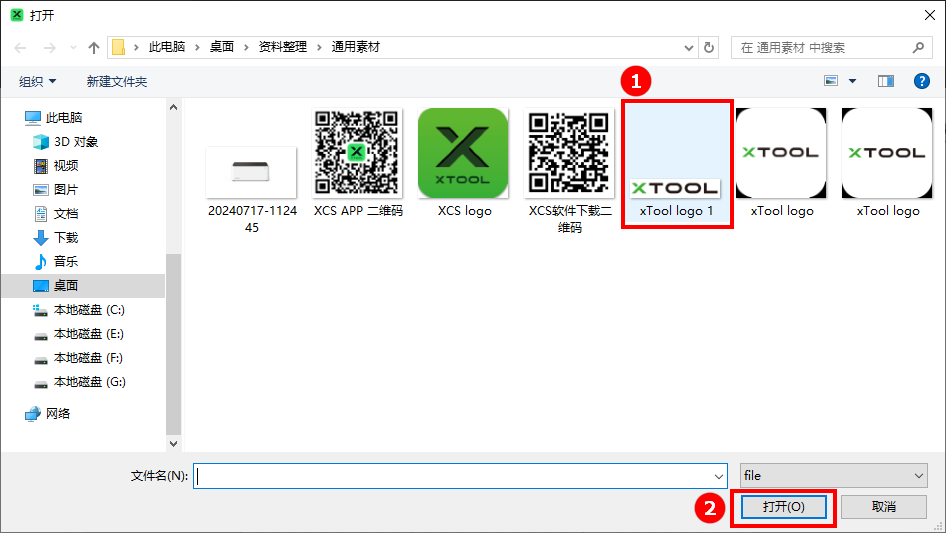Select 此电脑 in the navigation tree
Image resolution: width=946 pixels, height=533 pixels.
(54, 118)
